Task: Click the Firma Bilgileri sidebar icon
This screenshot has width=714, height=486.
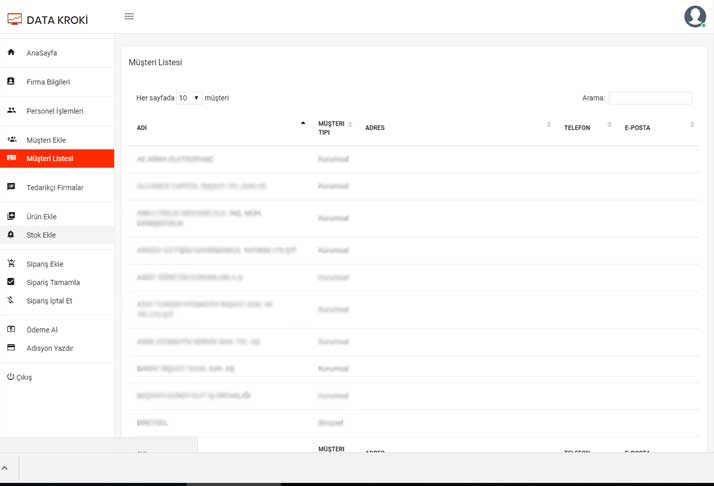Action: pos(11,81)
